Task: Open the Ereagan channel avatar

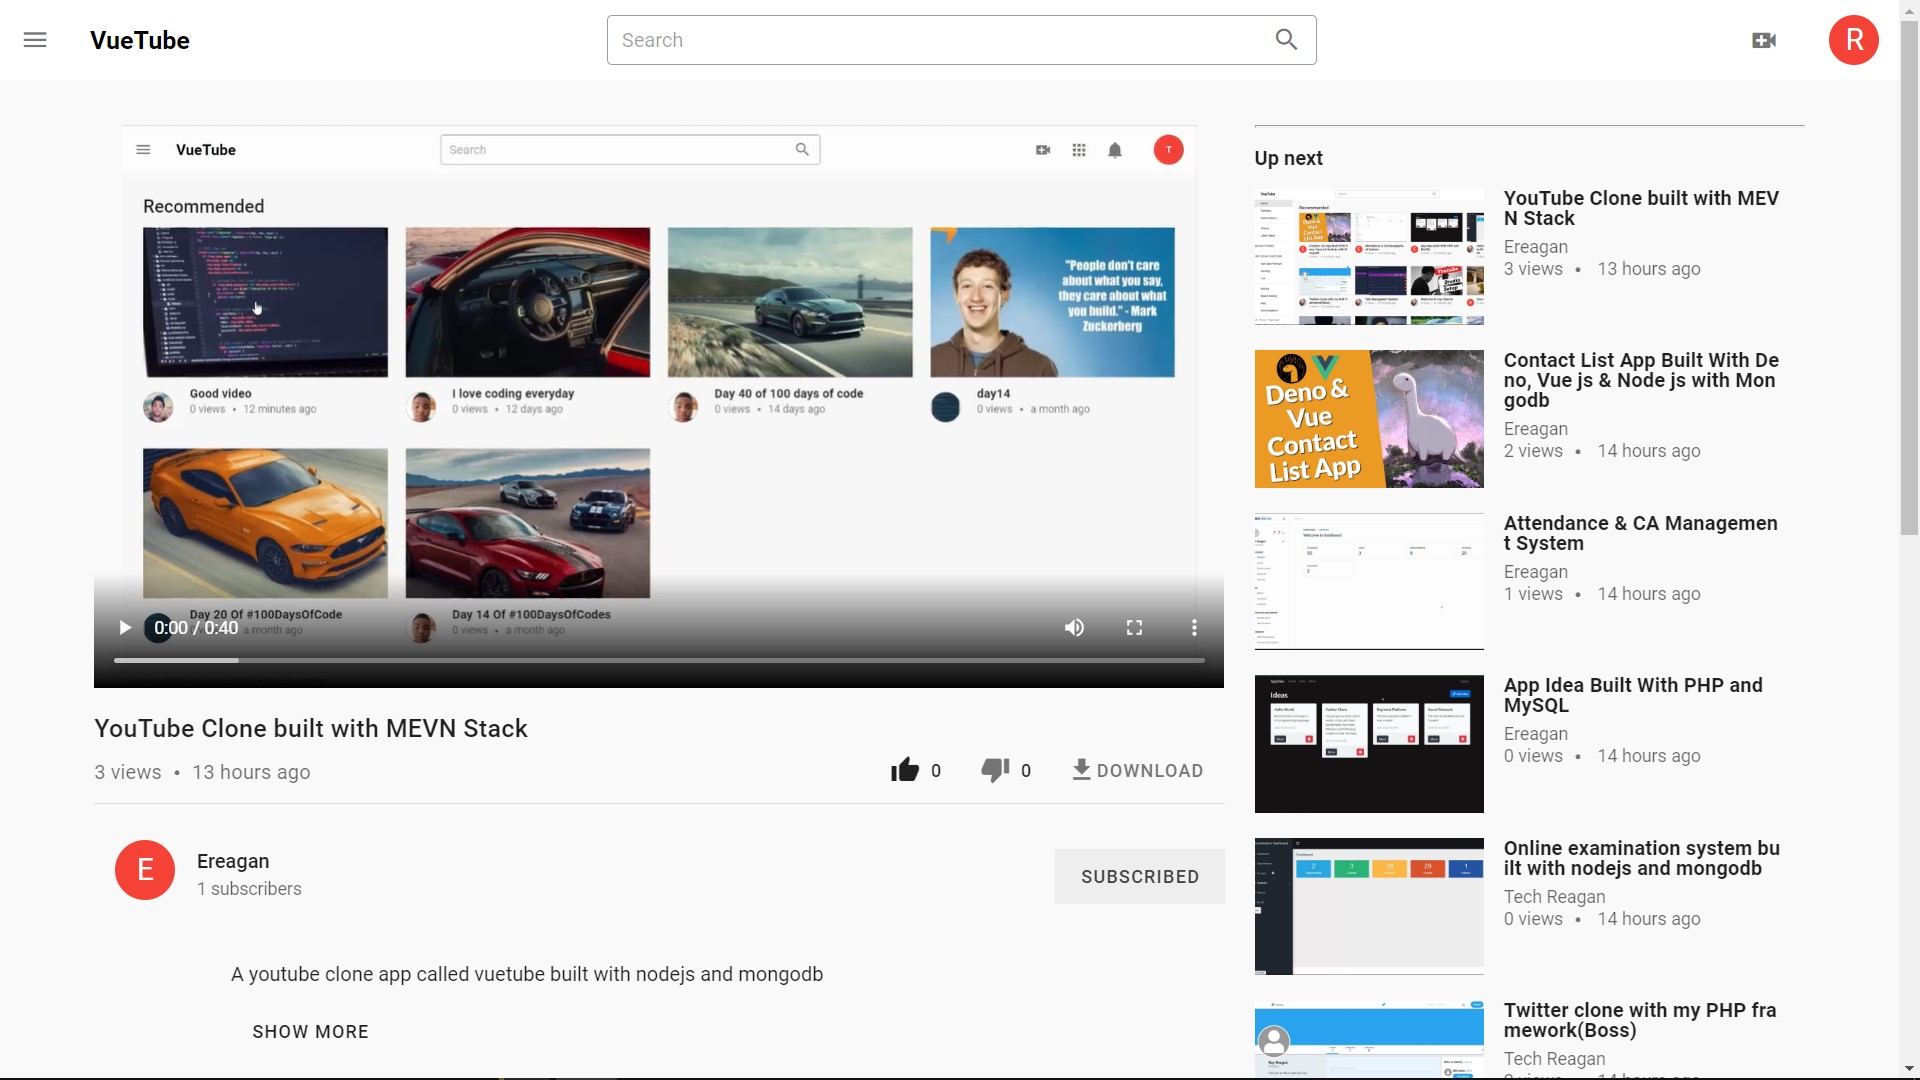Action: point(145,870)
